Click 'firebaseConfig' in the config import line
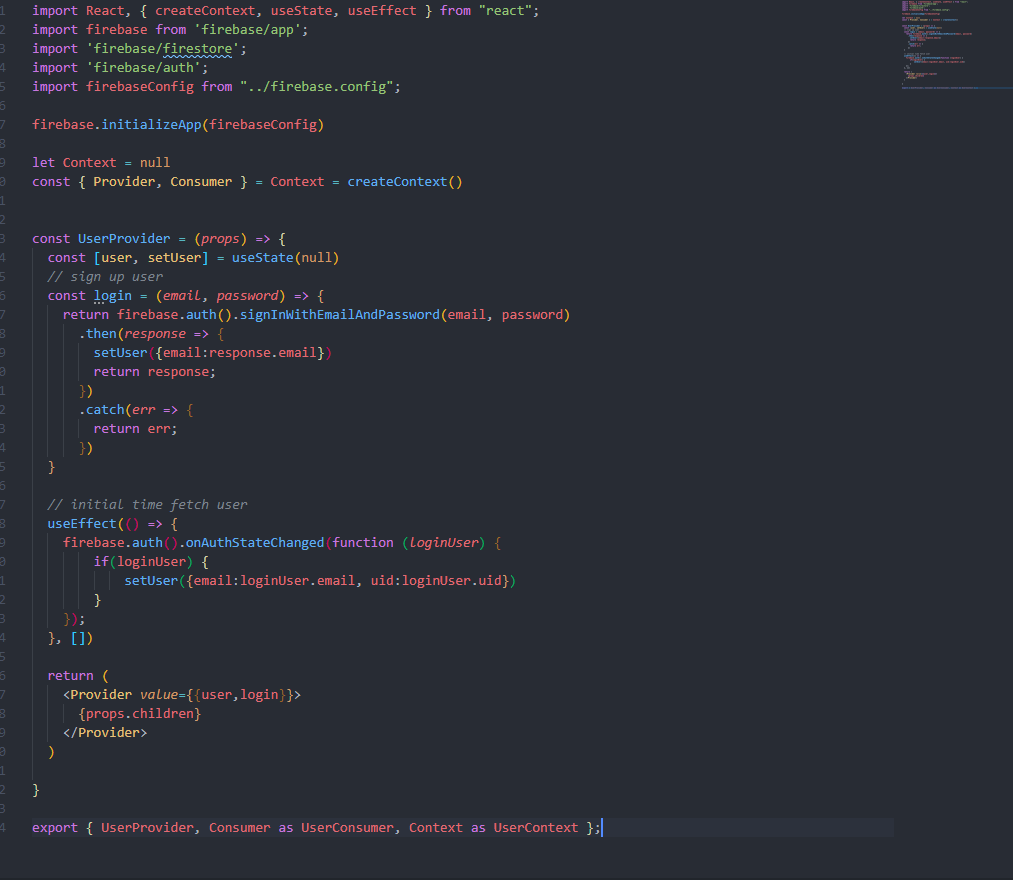 click(140, 86)
